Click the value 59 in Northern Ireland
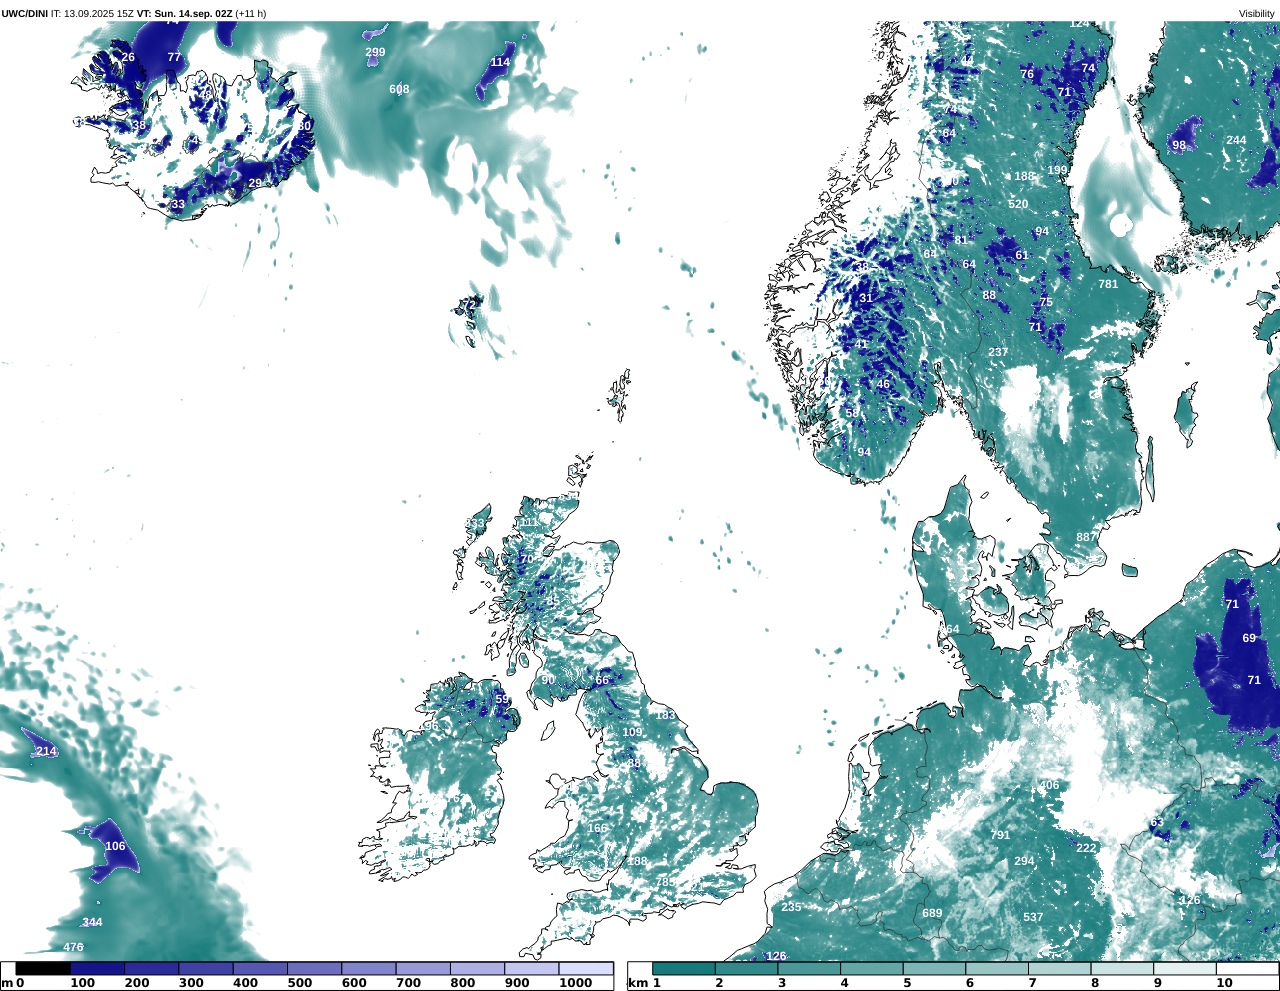Screen dimensions: 1280x991 pos(502,701)
